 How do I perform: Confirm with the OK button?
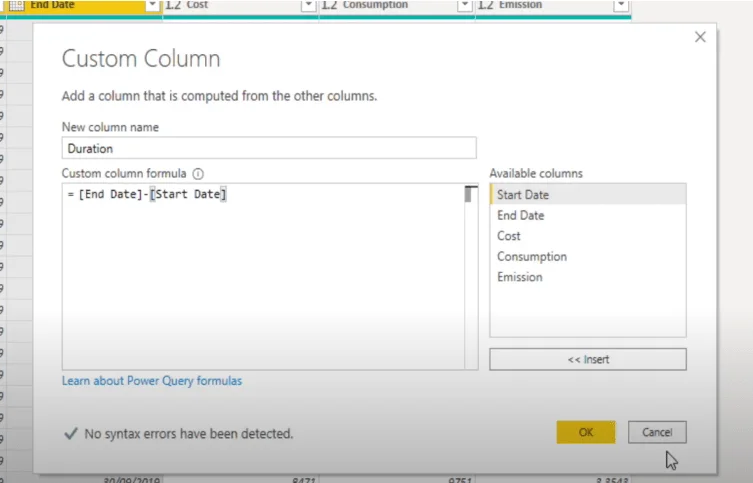[x=586, y=432]
